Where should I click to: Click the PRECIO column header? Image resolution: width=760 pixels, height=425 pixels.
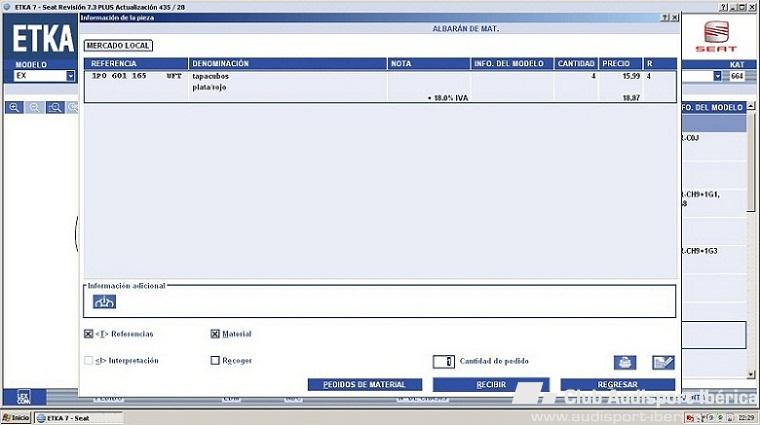620,63
